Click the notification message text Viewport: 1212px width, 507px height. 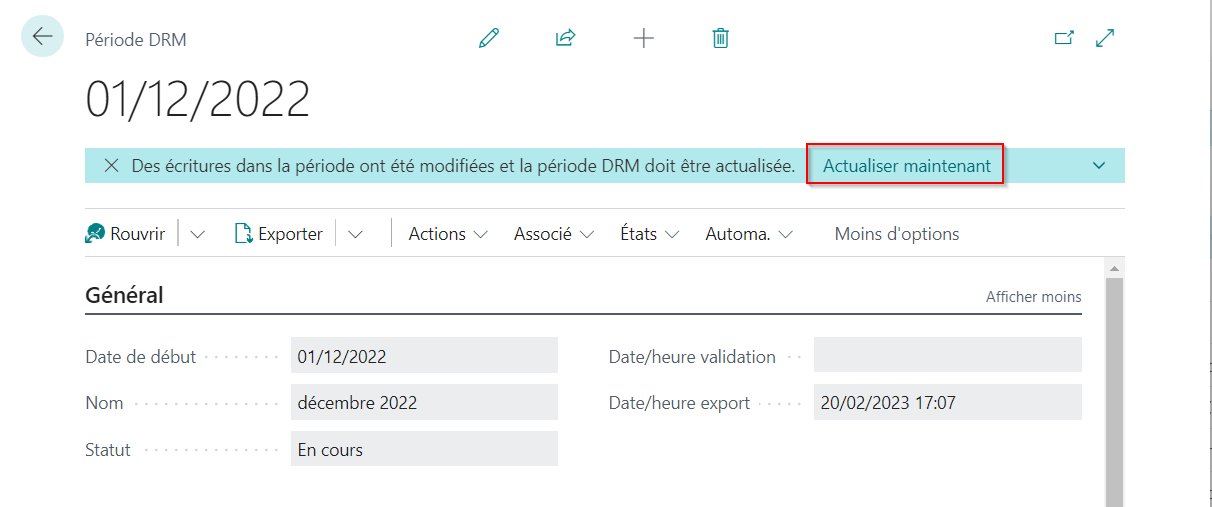(x=464, y=166)
